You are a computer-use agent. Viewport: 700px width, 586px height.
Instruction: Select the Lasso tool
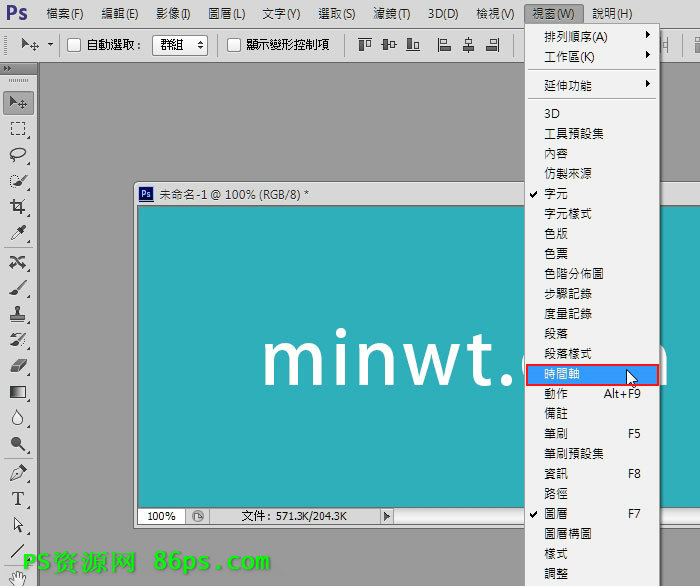18,155
